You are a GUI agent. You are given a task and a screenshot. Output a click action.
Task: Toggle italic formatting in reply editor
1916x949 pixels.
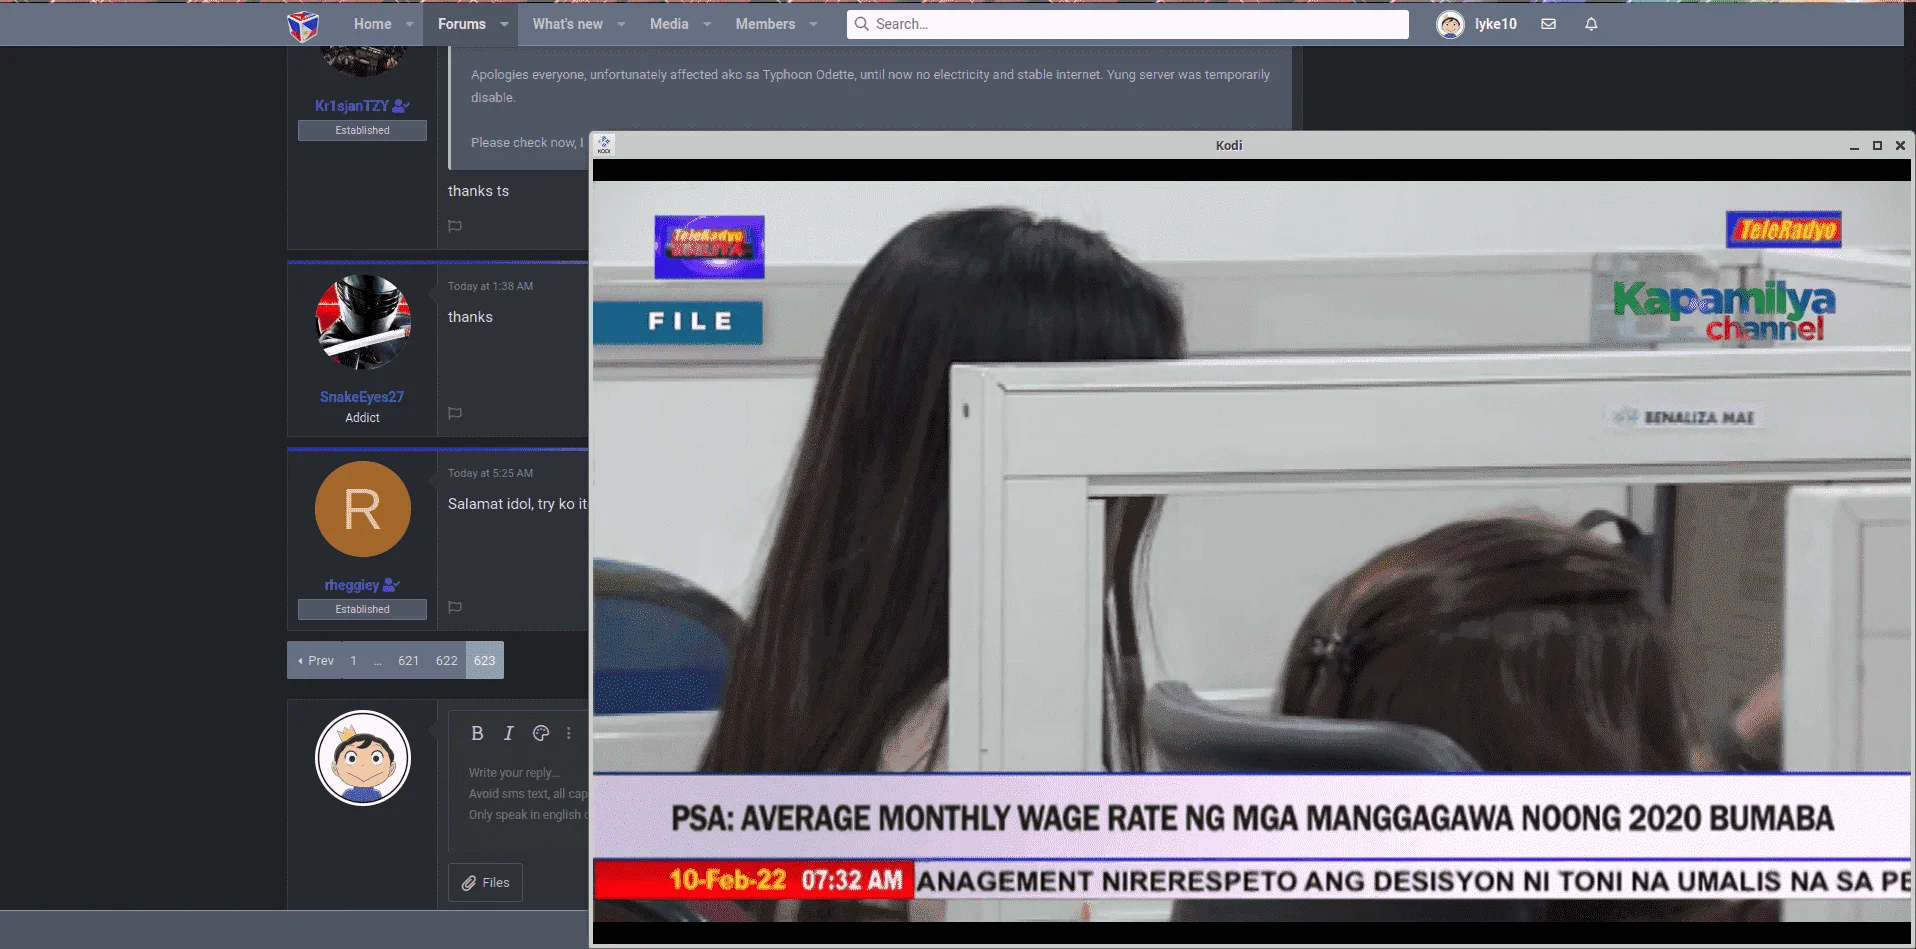[x=508, y=733]
